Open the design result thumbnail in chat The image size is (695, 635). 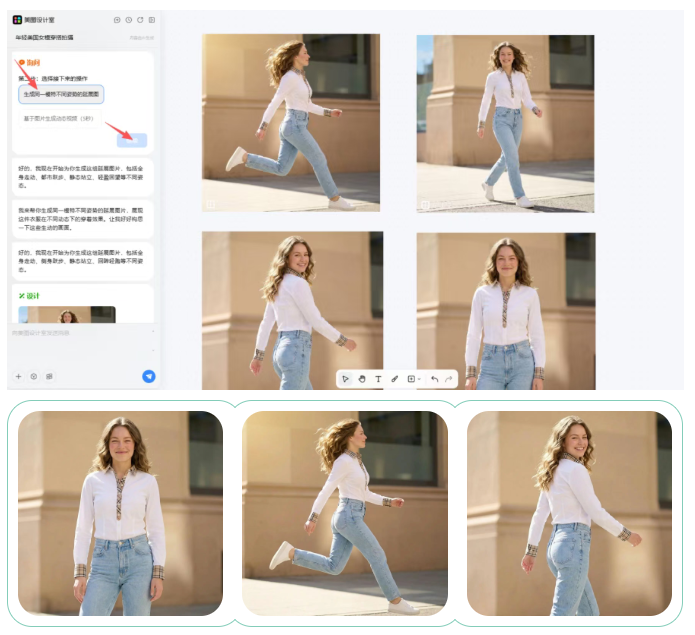pos(66,315)
